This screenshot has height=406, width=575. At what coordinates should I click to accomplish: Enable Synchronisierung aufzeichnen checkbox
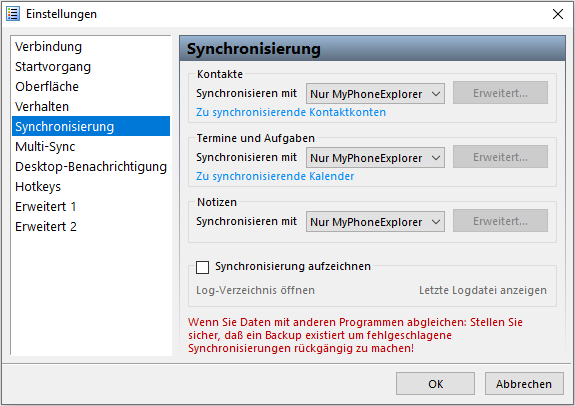(202, 267)
